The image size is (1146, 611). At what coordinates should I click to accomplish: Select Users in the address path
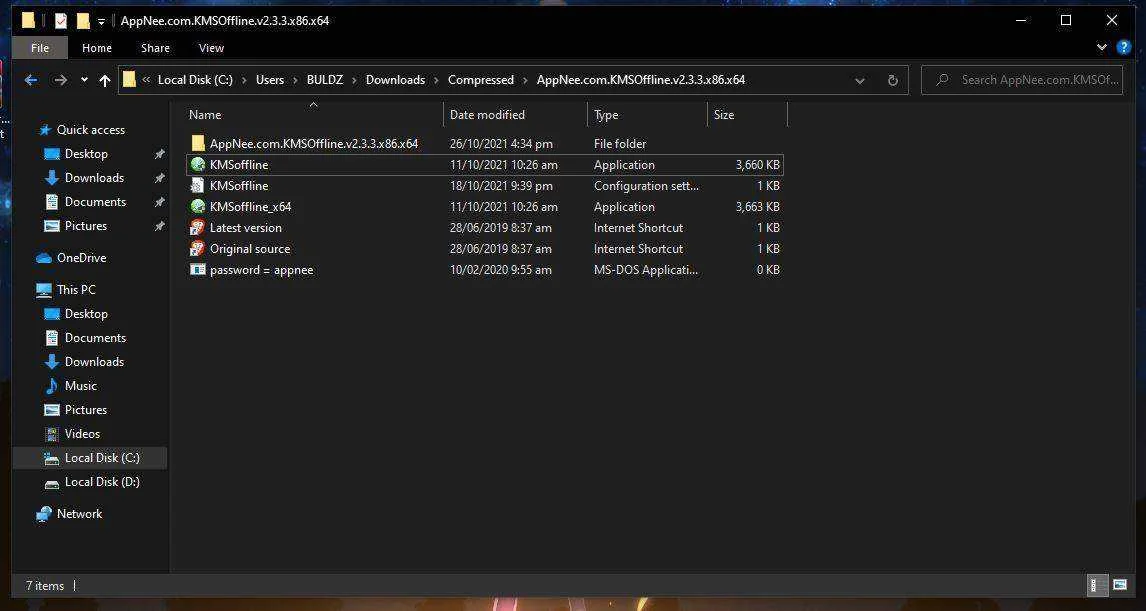click(270, 80)
